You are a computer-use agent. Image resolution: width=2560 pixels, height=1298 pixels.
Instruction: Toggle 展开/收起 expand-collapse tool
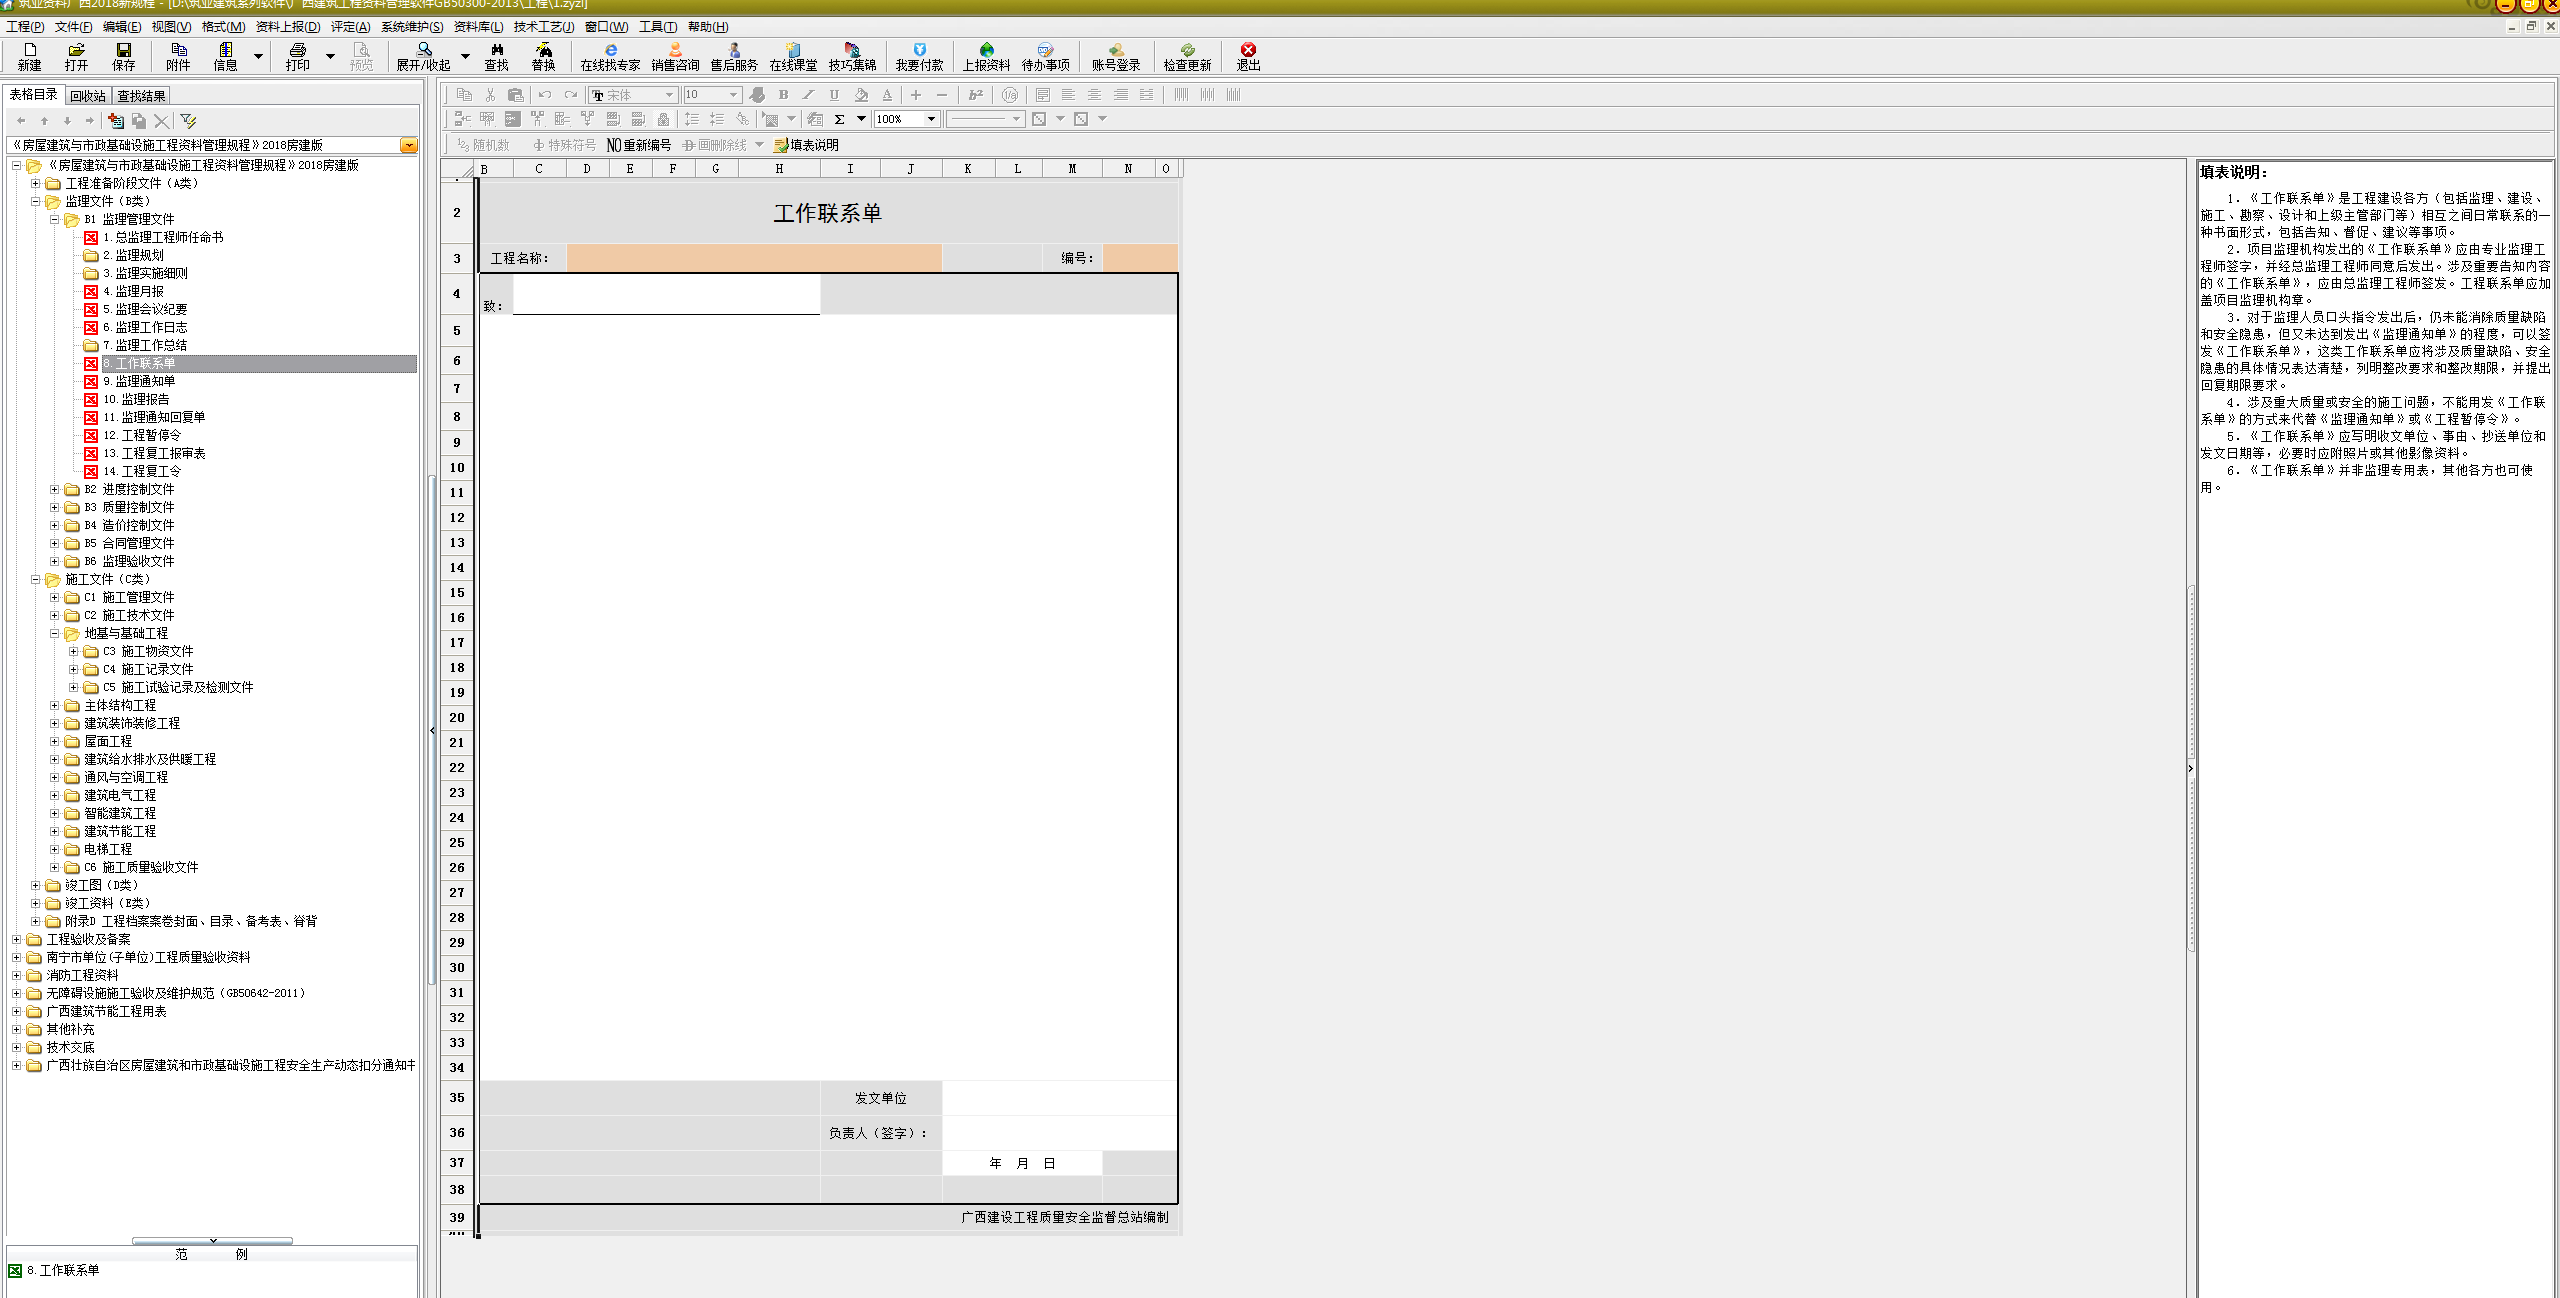point(423,56)
